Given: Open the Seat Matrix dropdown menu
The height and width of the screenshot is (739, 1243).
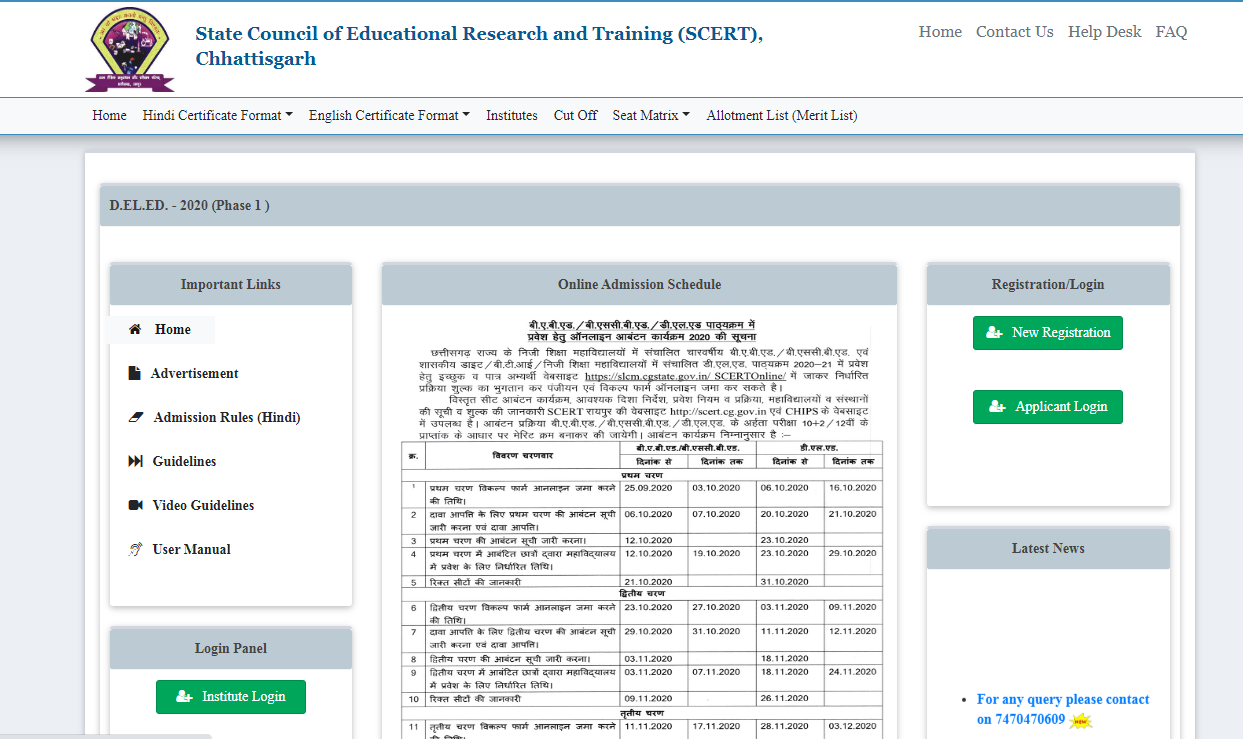Looking at the screenshot, I should (651, 115).
